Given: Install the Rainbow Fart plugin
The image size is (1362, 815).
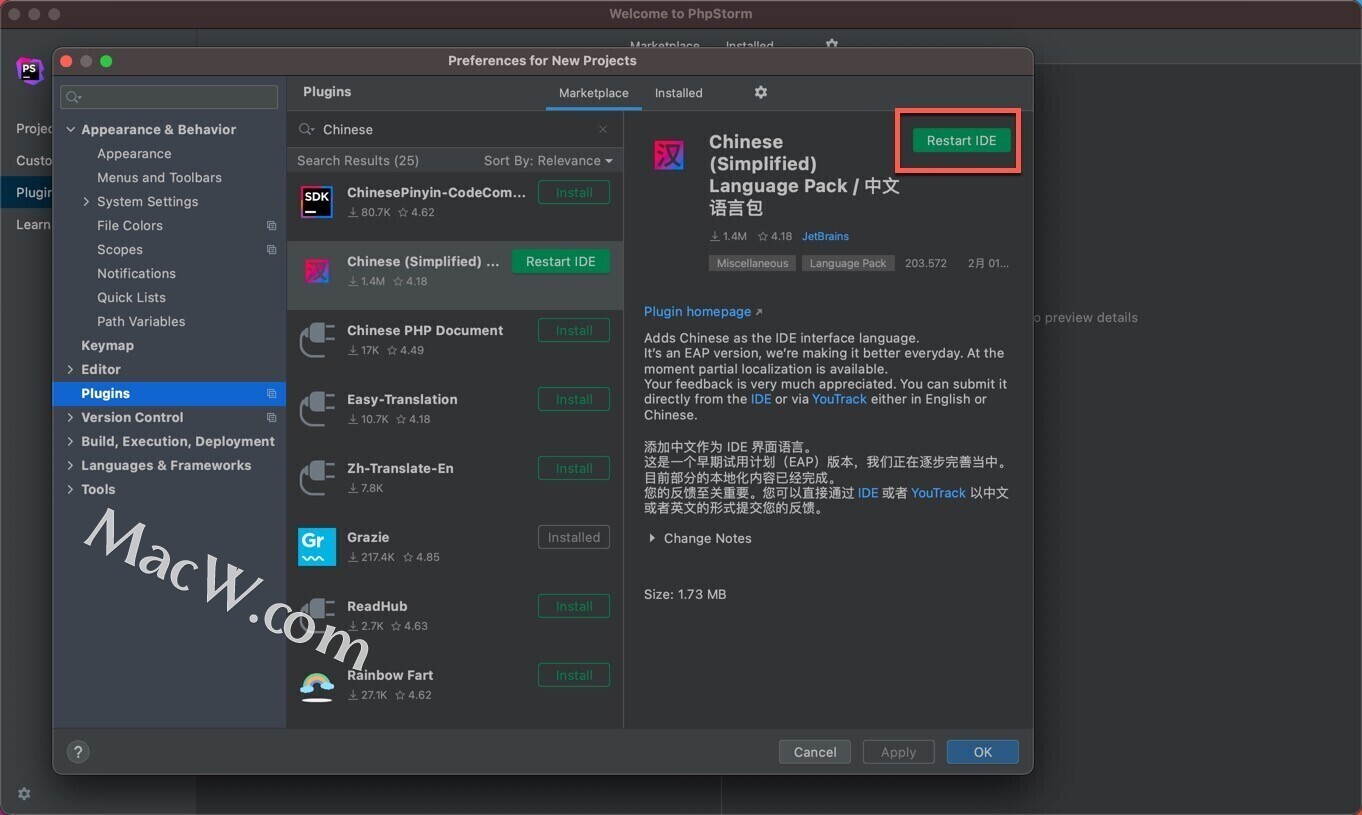Looking at the screenshot, I should pyautogui.click(x=574, y=676).
